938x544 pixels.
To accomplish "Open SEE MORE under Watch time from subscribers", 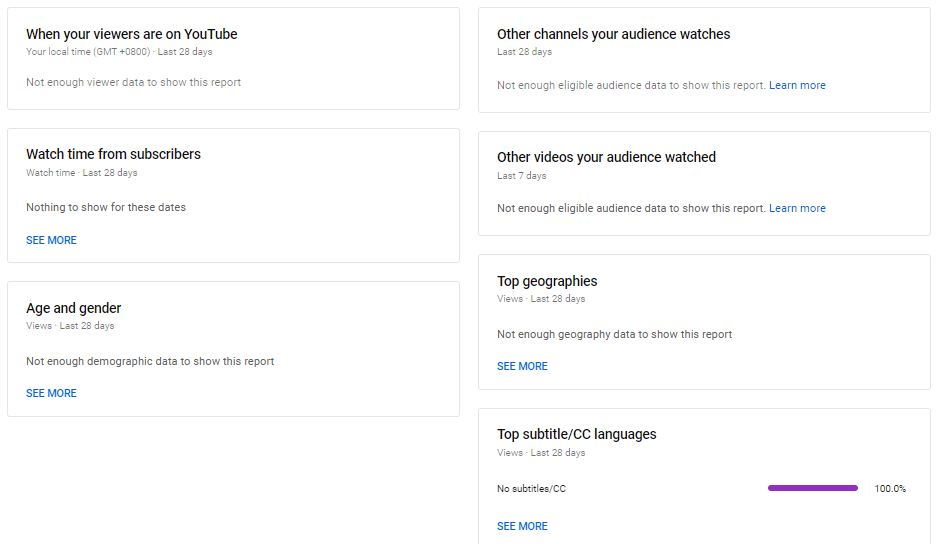I will tap(51, 240).
